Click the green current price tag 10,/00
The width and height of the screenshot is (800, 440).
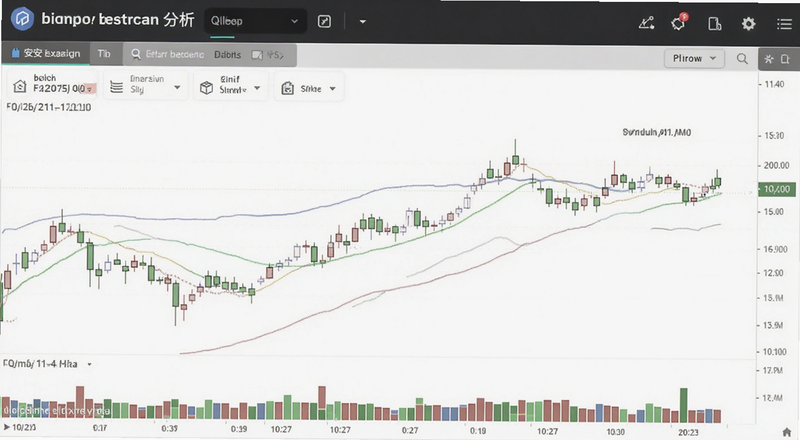coord(777,189)
